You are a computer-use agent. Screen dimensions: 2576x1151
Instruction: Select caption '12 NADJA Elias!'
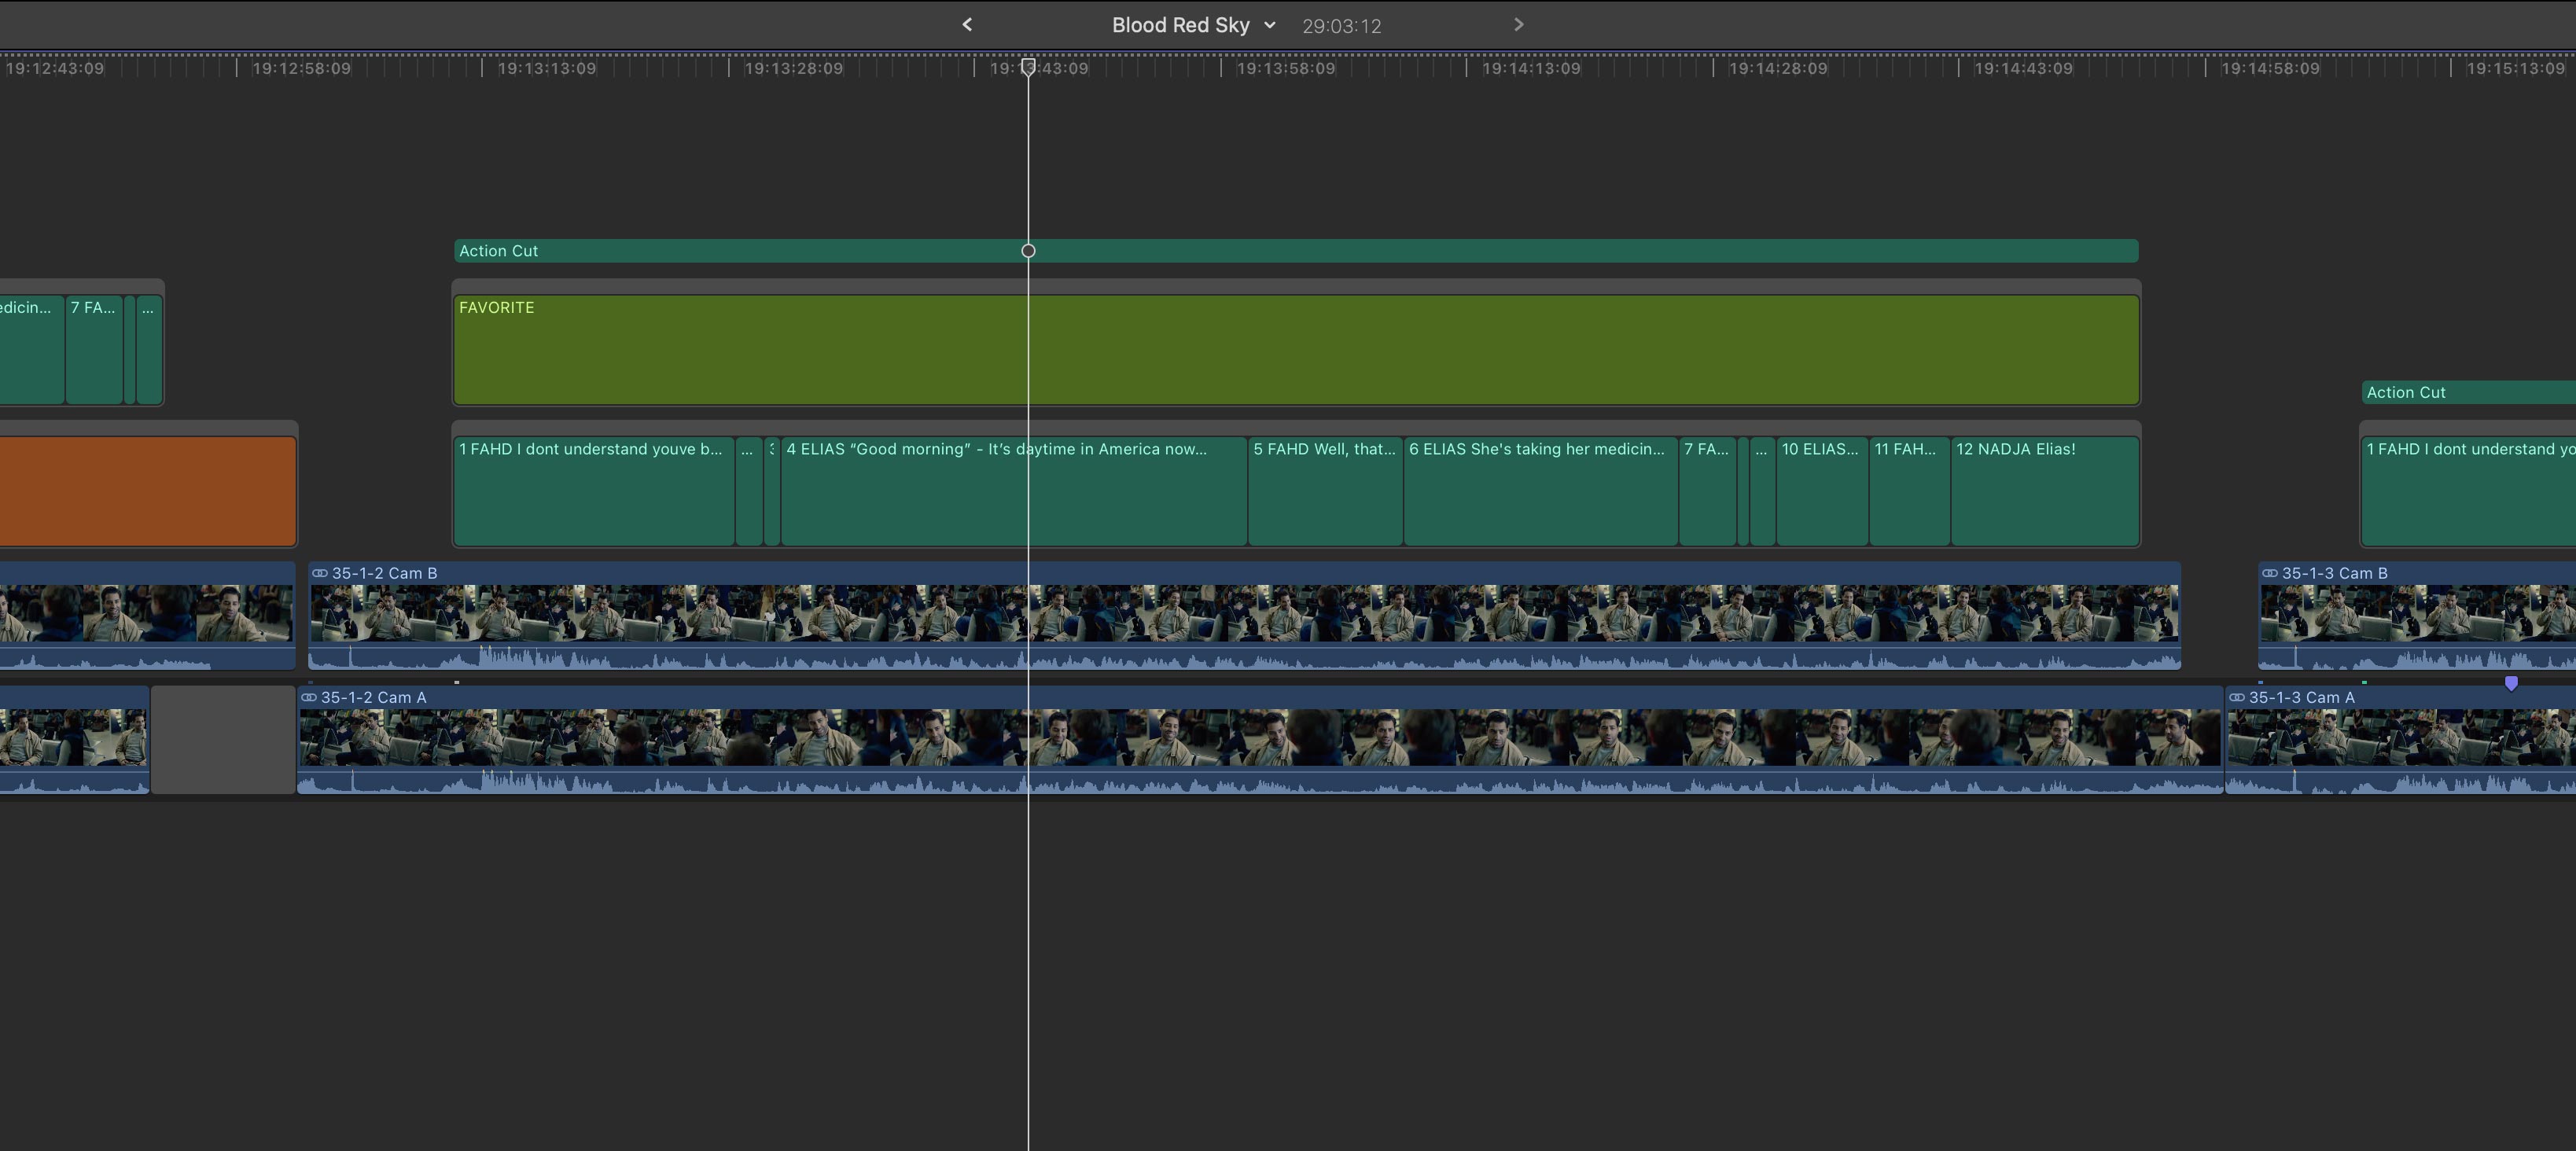[x=2045, y=491]
